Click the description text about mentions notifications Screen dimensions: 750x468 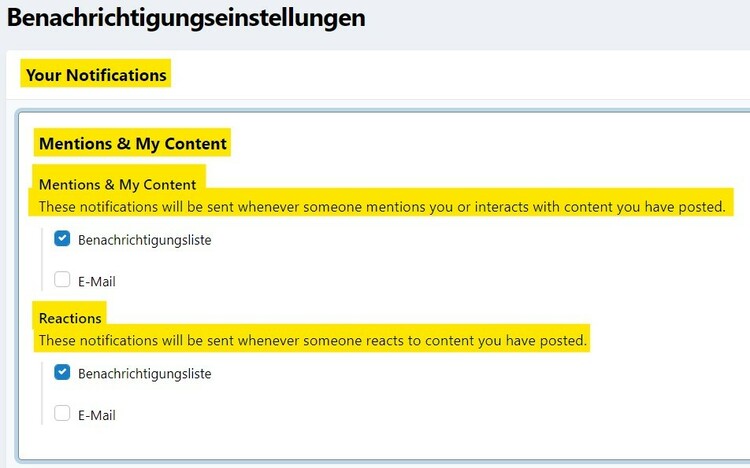[x=380, y=207]
